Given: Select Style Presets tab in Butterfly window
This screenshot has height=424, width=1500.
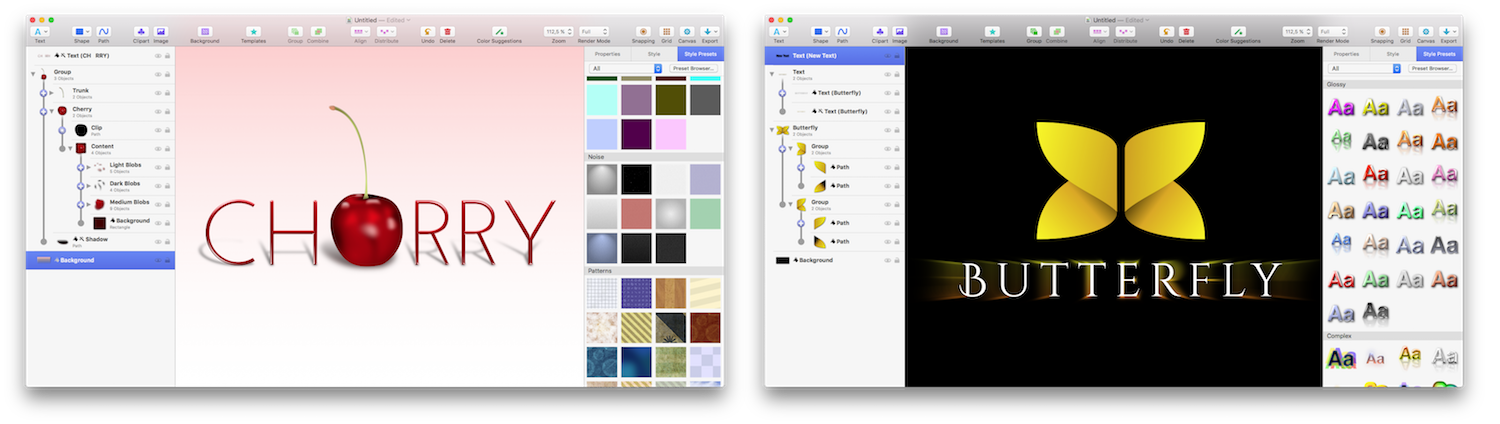Looking at the screenshot, I should click(x=1439, y=53).
